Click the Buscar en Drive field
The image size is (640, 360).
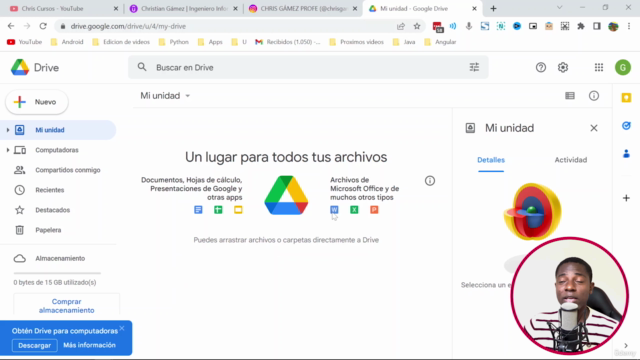click(308, 67)
